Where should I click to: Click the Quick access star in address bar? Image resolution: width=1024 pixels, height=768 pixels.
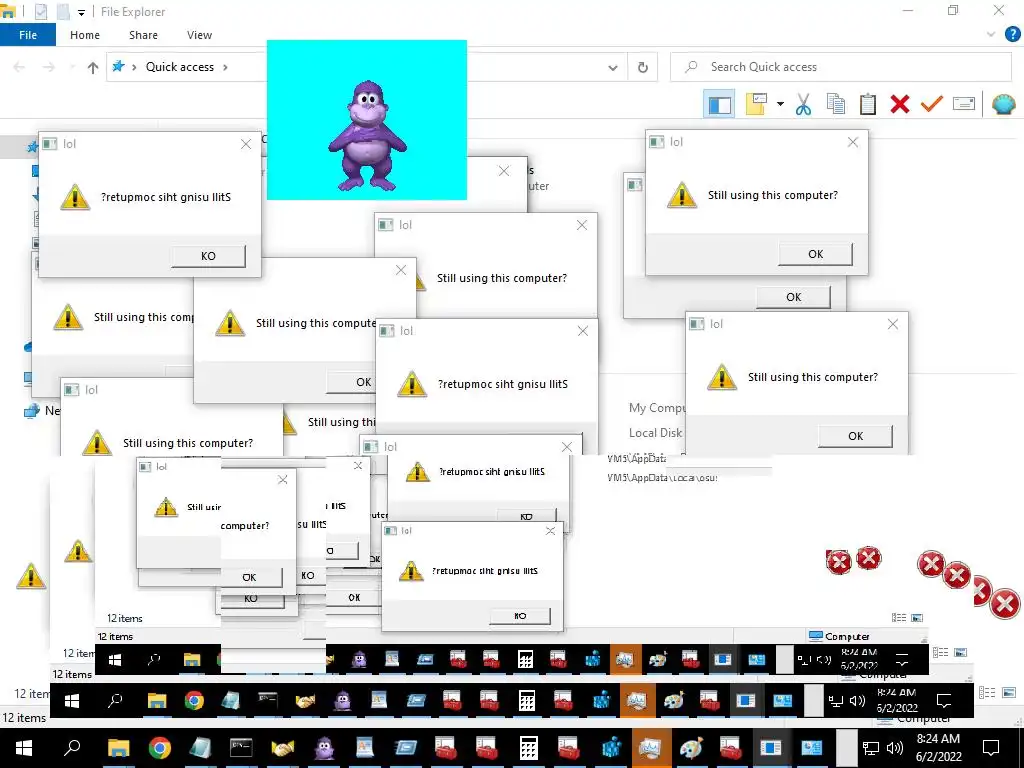coord(118,67)
